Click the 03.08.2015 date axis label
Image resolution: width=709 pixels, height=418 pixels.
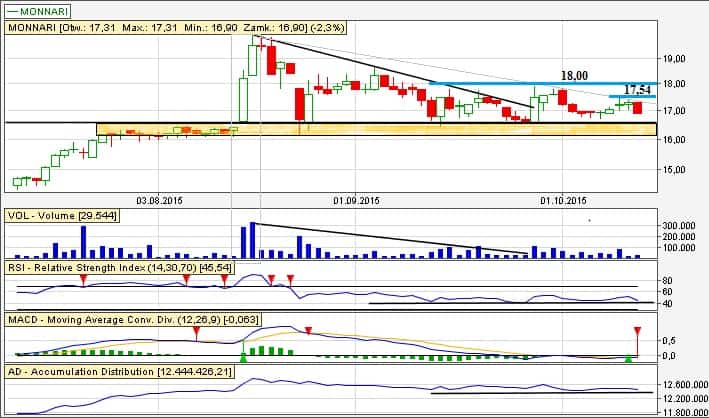tap(160, 200)
